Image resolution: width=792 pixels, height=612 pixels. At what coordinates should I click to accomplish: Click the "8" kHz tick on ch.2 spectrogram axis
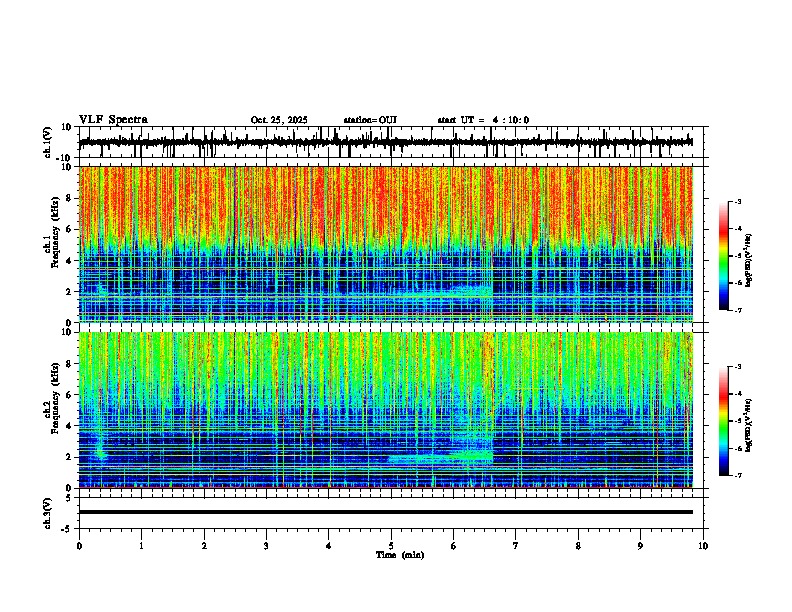[x=69, y=364]
